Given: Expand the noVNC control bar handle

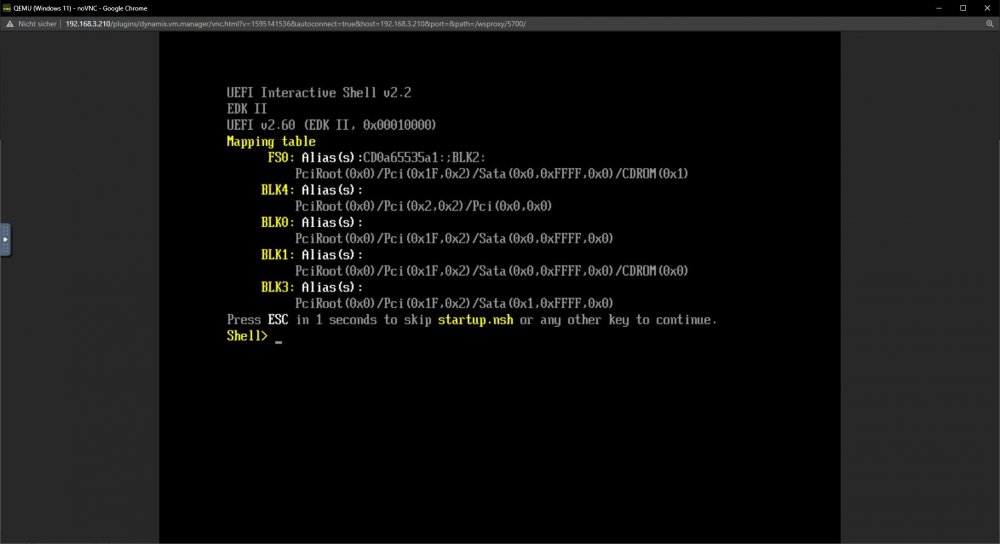Looking at the screenshot, I should pyautogui.click(x=5, y=239).
